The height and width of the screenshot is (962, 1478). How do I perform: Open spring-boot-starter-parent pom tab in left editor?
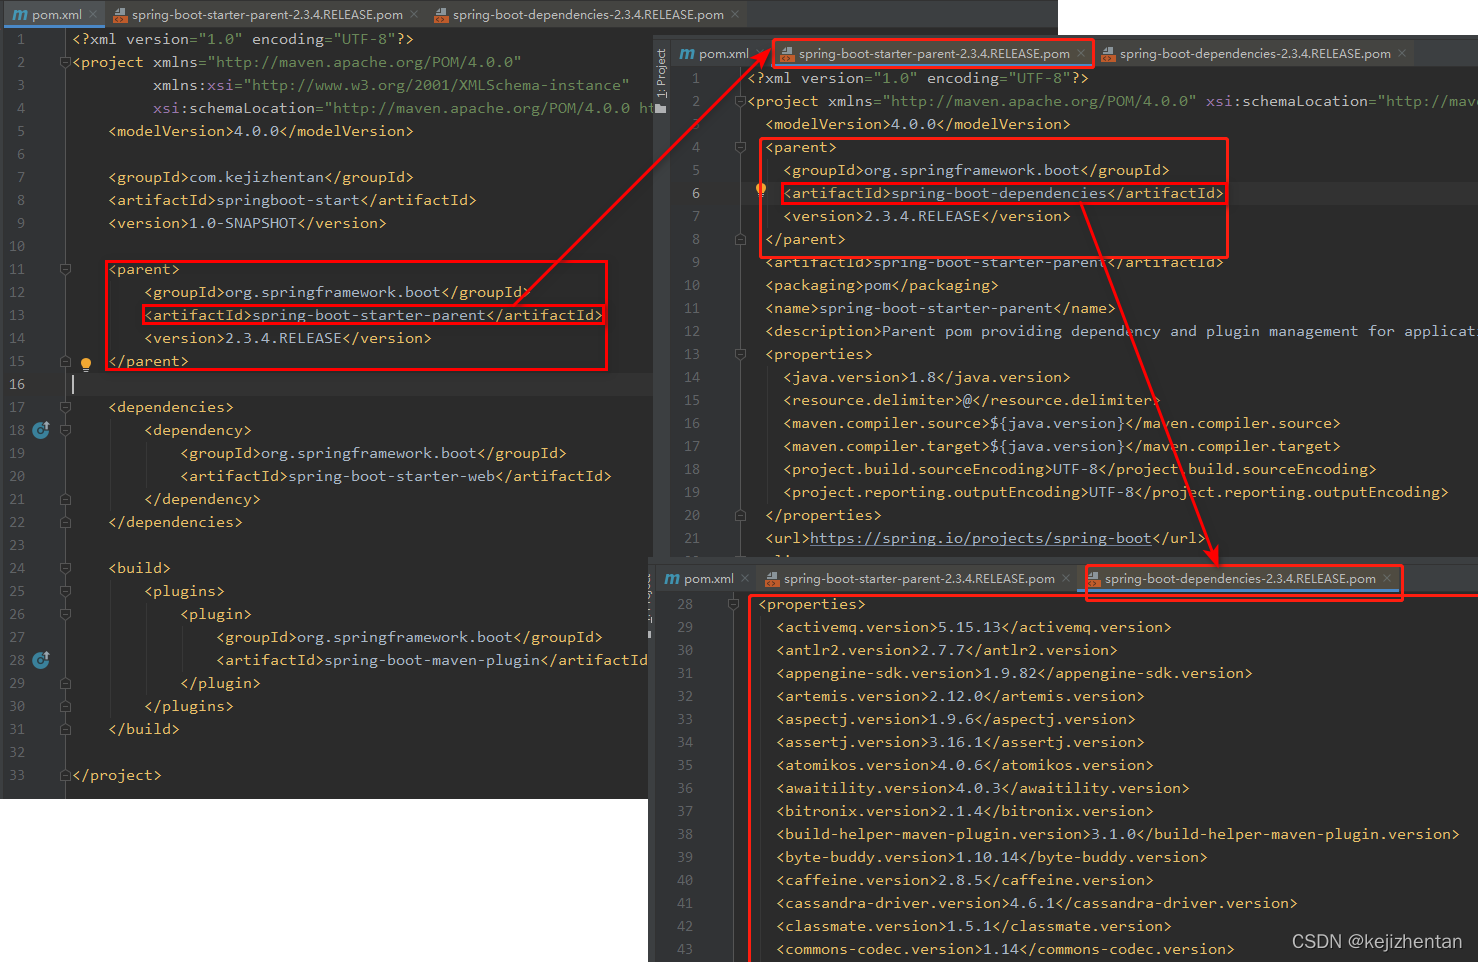click(267, 15)
